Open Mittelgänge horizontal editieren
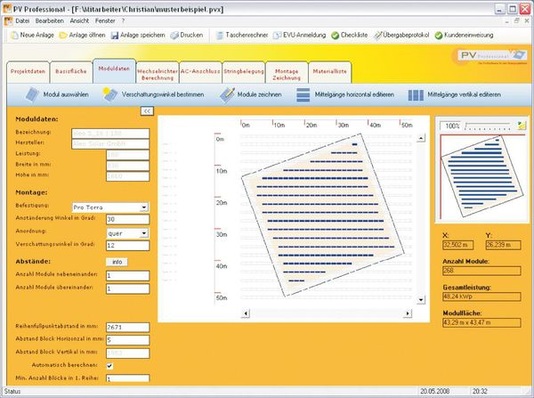Viewport: 534px width, 398px height. click(303, 95)
